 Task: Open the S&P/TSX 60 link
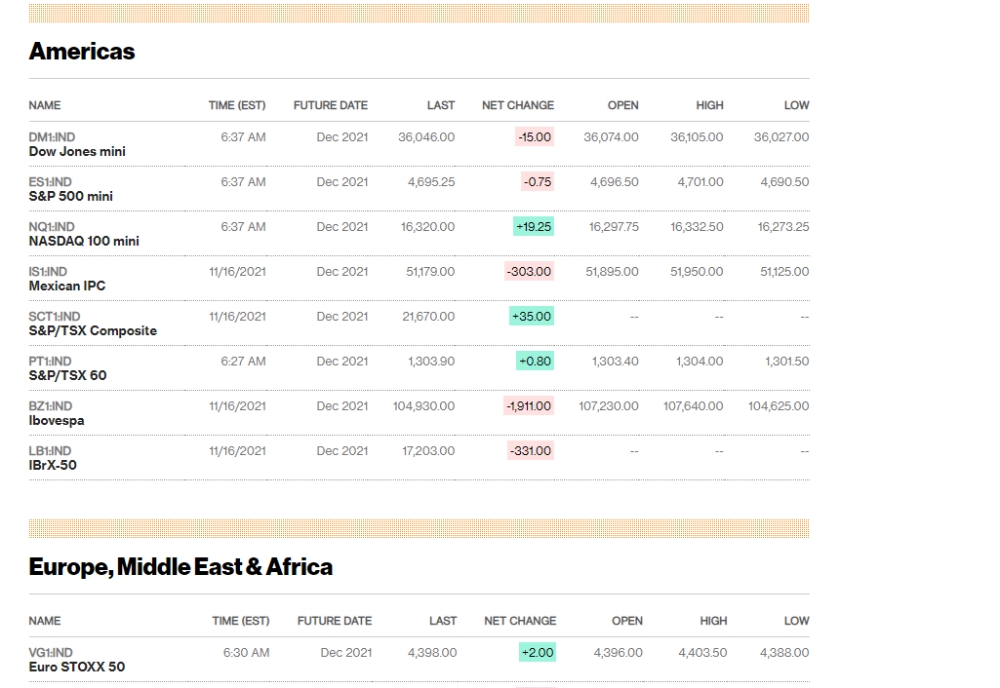tap(68, 376)
